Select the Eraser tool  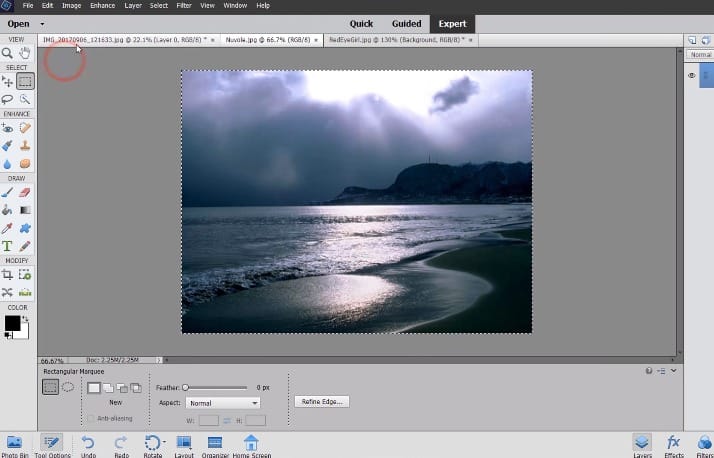coord(25,193)
